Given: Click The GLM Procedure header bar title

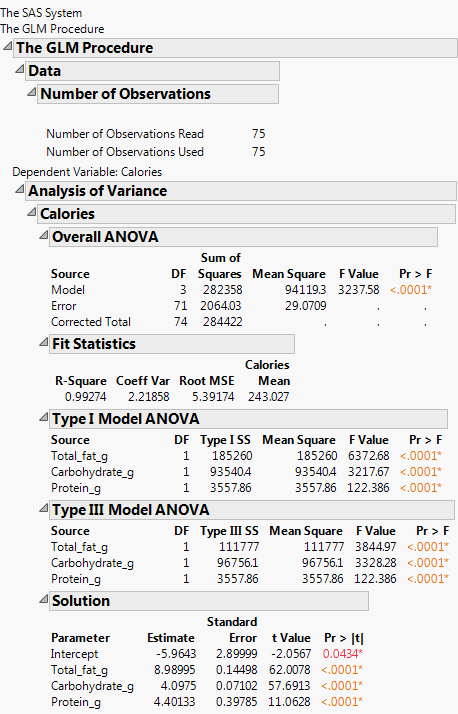Looking at the screenshot, I should click(85, 48).
